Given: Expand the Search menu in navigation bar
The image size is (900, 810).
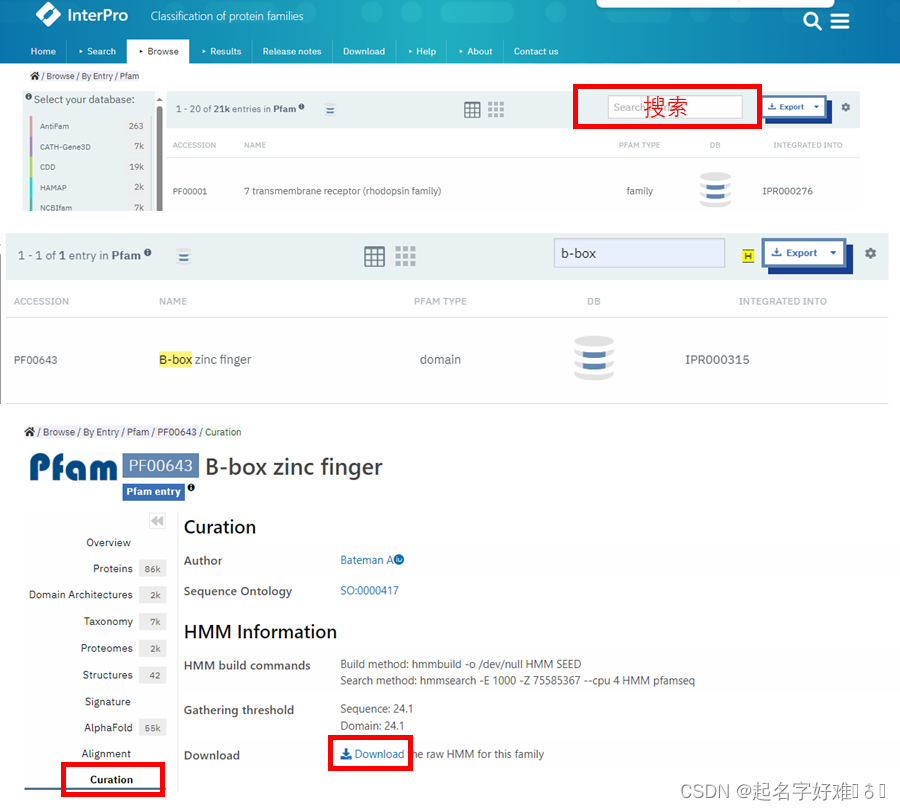Looking at the screenshot, I should [96, 51].
